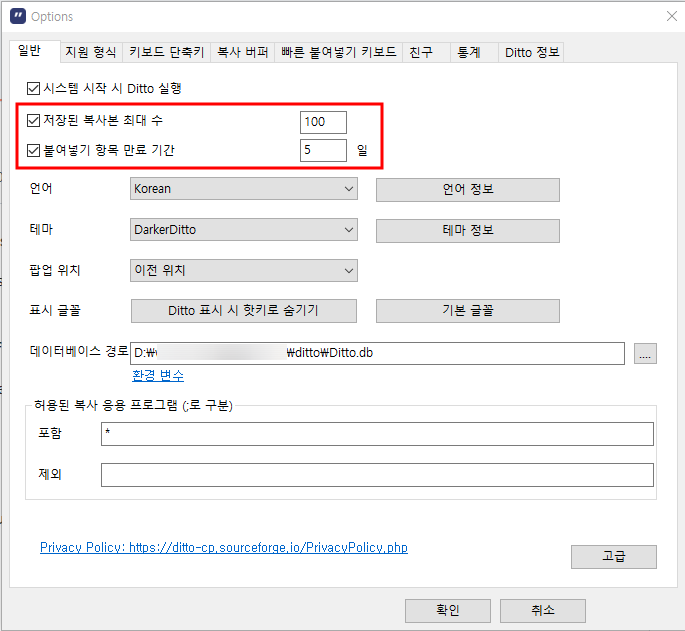Switch to the 지원 형식 tab

(x=91, y=52)
